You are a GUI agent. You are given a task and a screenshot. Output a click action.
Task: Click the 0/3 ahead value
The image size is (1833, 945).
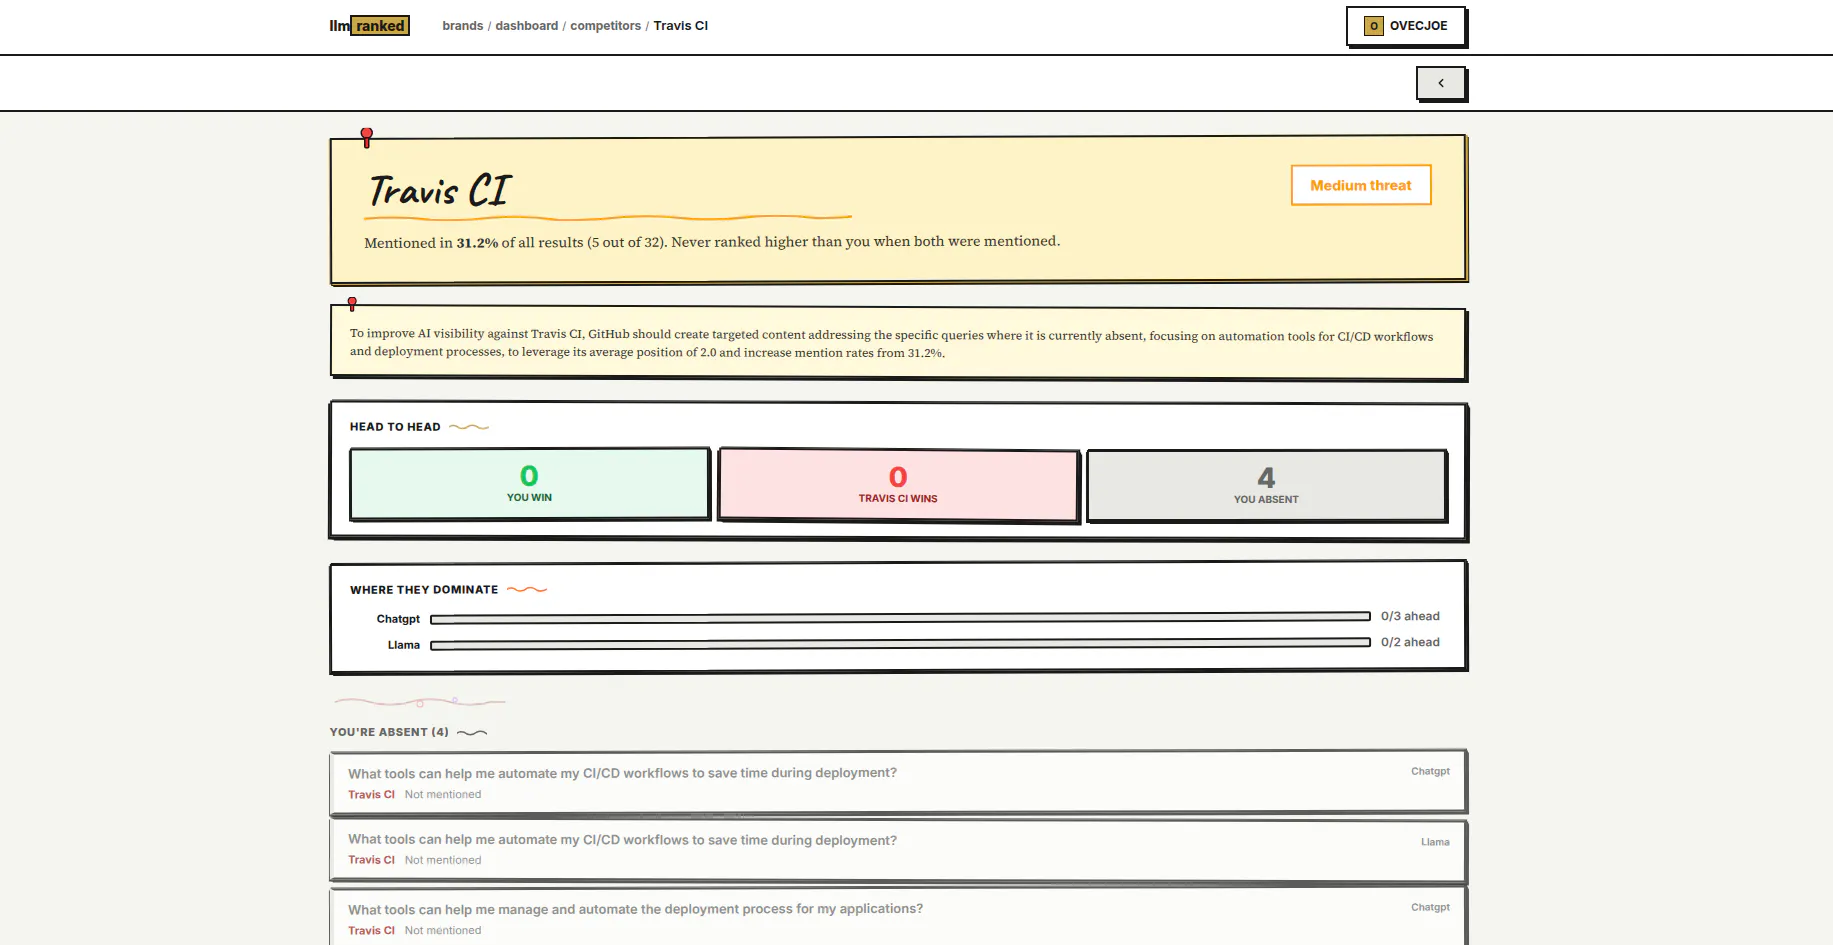(x=1410, y=616)
